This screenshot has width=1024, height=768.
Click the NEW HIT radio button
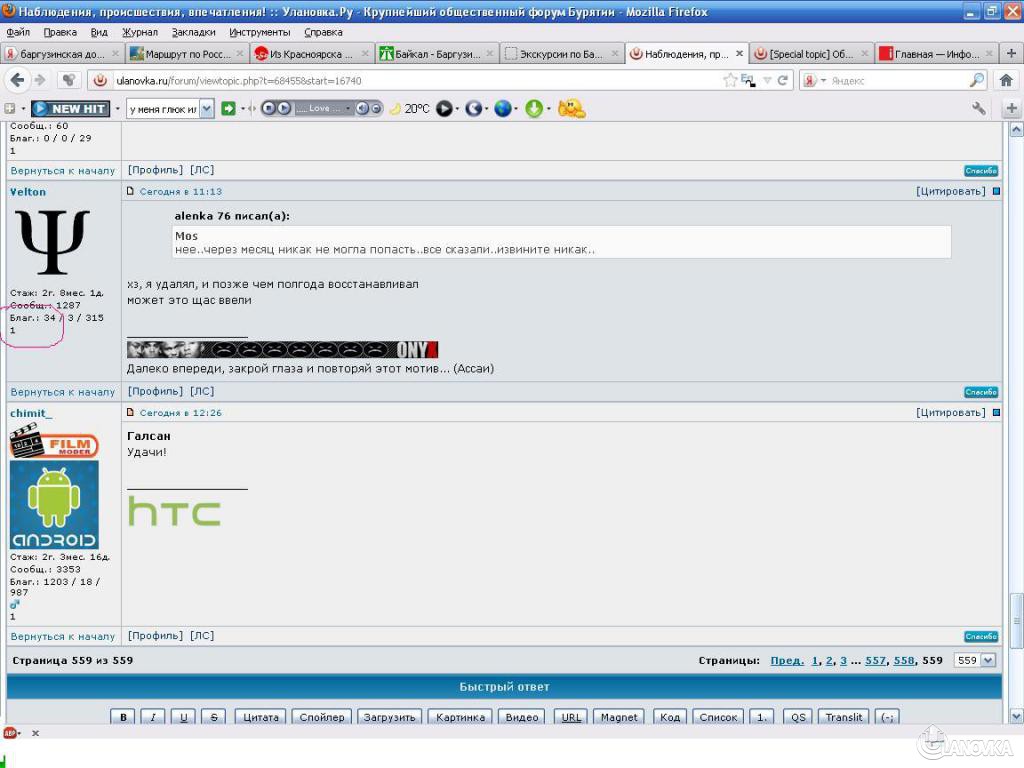(70, 108)
